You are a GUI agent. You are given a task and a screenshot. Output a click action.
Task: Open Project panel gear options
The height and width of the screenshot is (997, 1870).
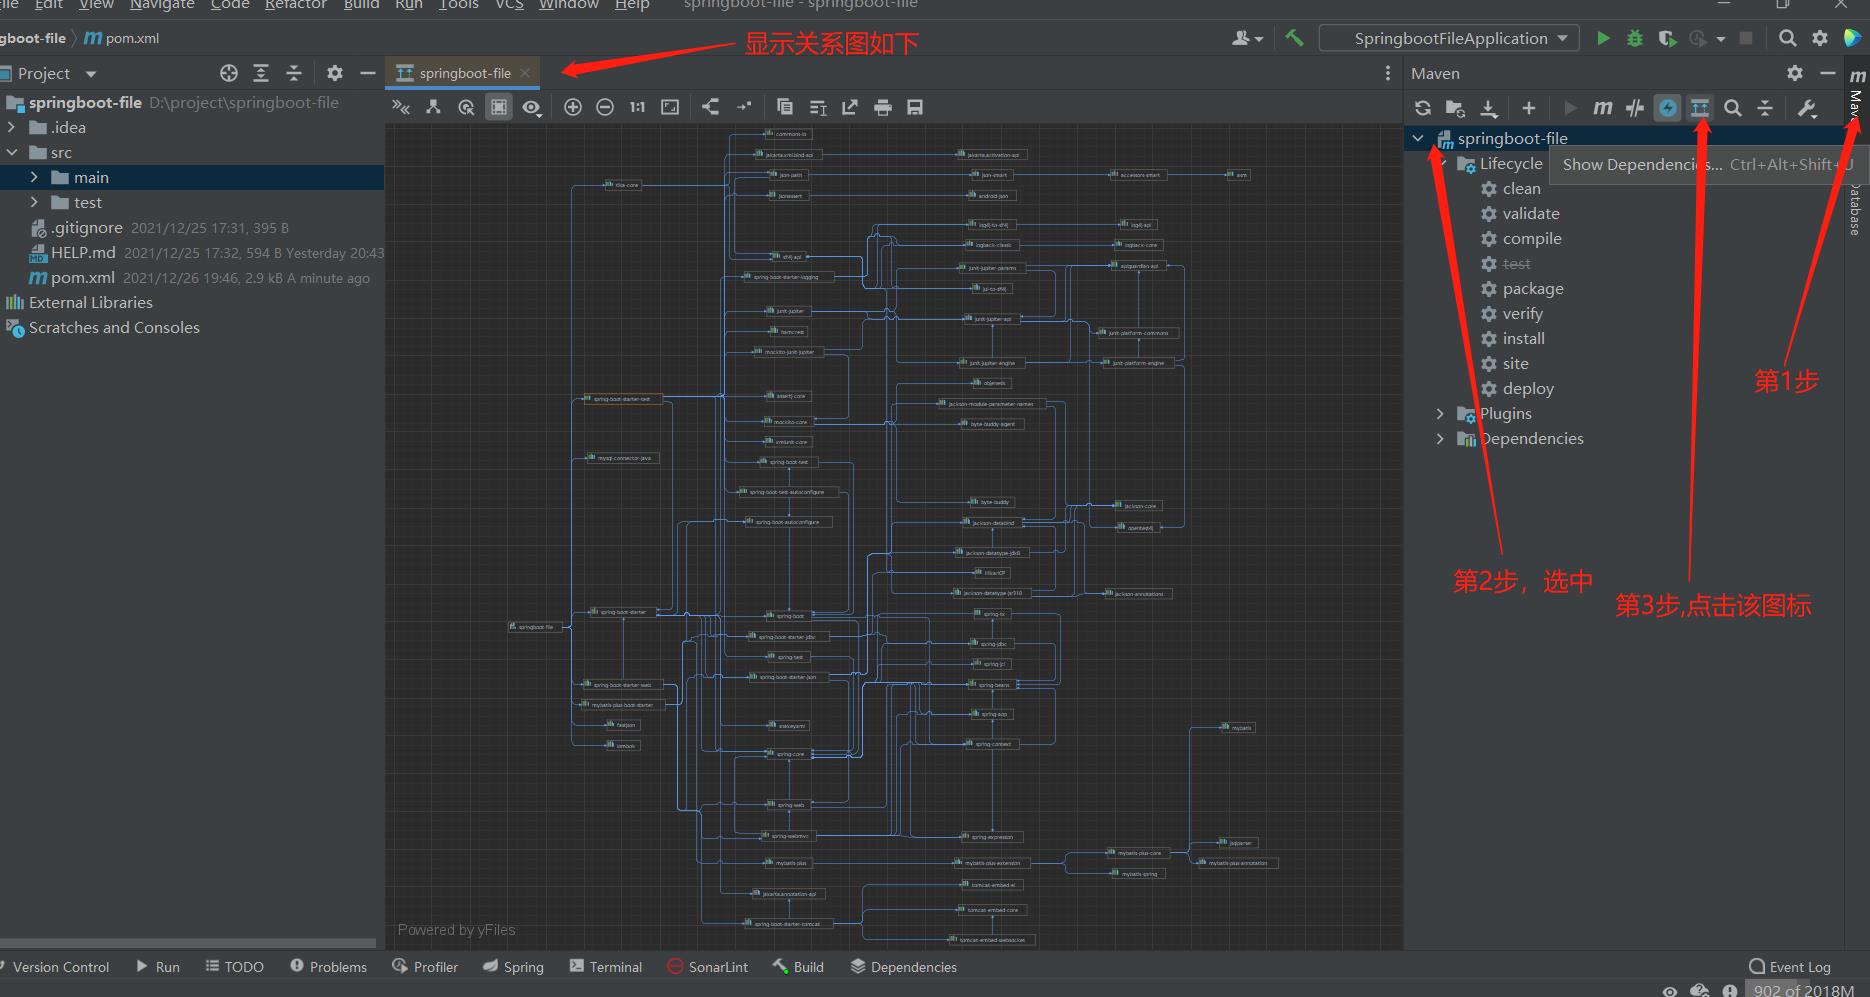(335, 73)
